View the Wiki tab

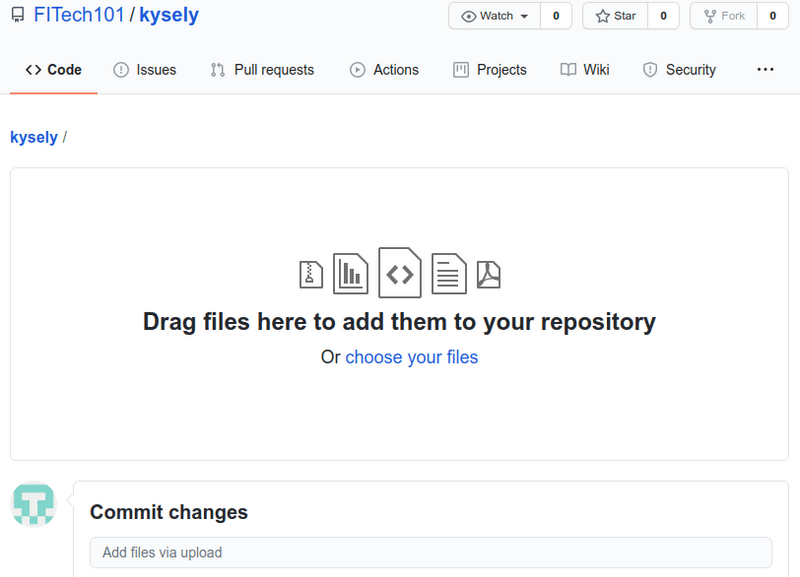tap(584, 70)
